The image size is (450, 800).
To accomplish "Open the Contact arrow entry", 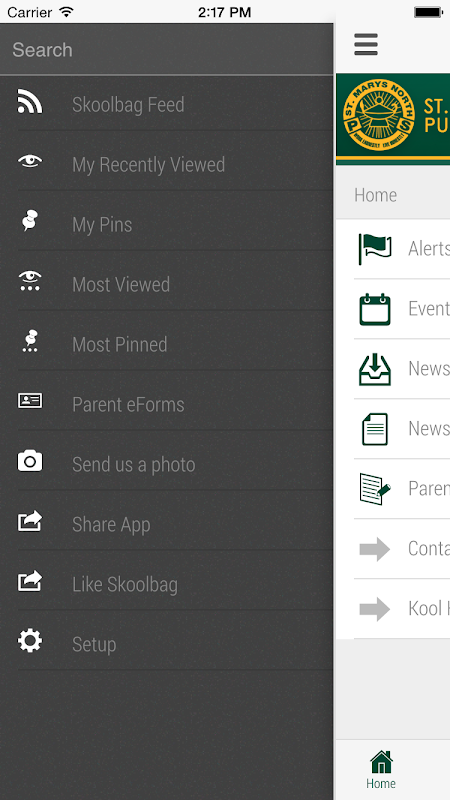I will [x=402, y=548].
